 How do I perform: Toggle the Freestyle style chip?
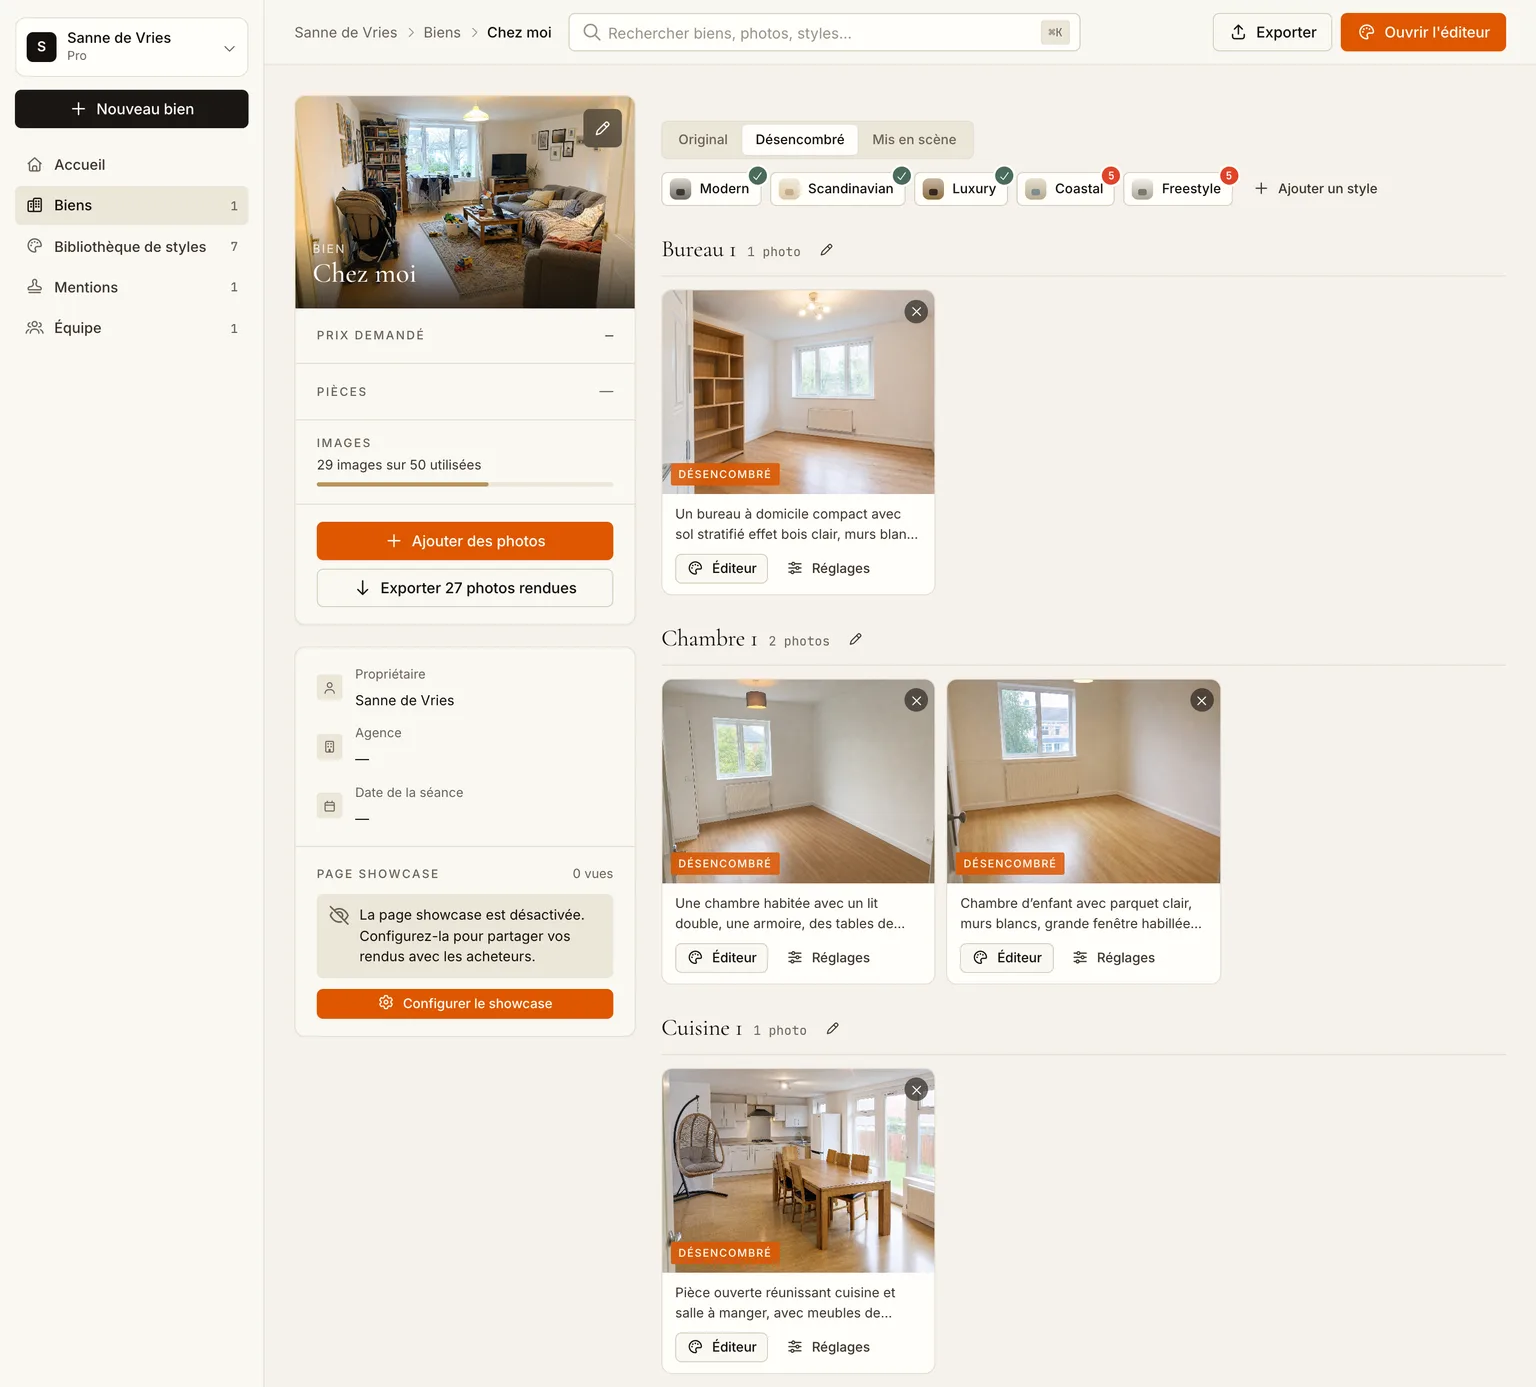tap(1178, 189)
